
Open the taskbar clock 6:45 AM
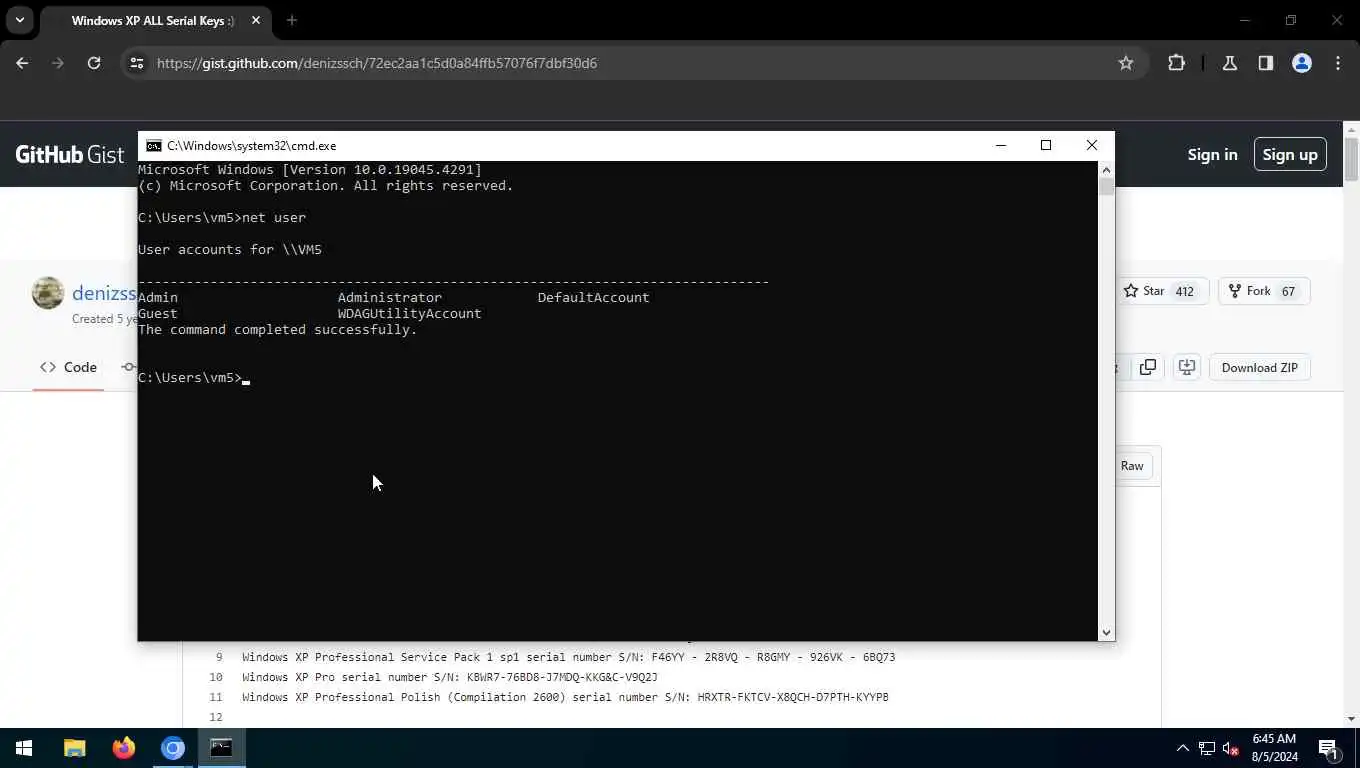tap(1273, 748)
